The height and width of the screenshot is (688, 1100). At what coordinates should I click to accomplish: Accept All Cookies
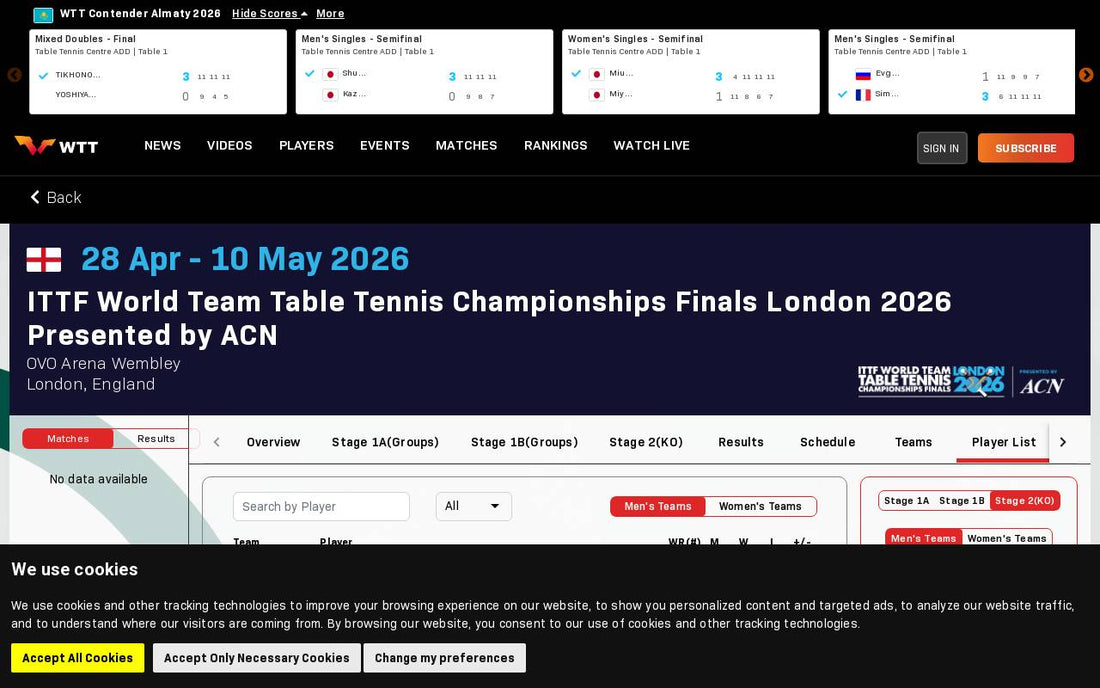pos(77,658)
